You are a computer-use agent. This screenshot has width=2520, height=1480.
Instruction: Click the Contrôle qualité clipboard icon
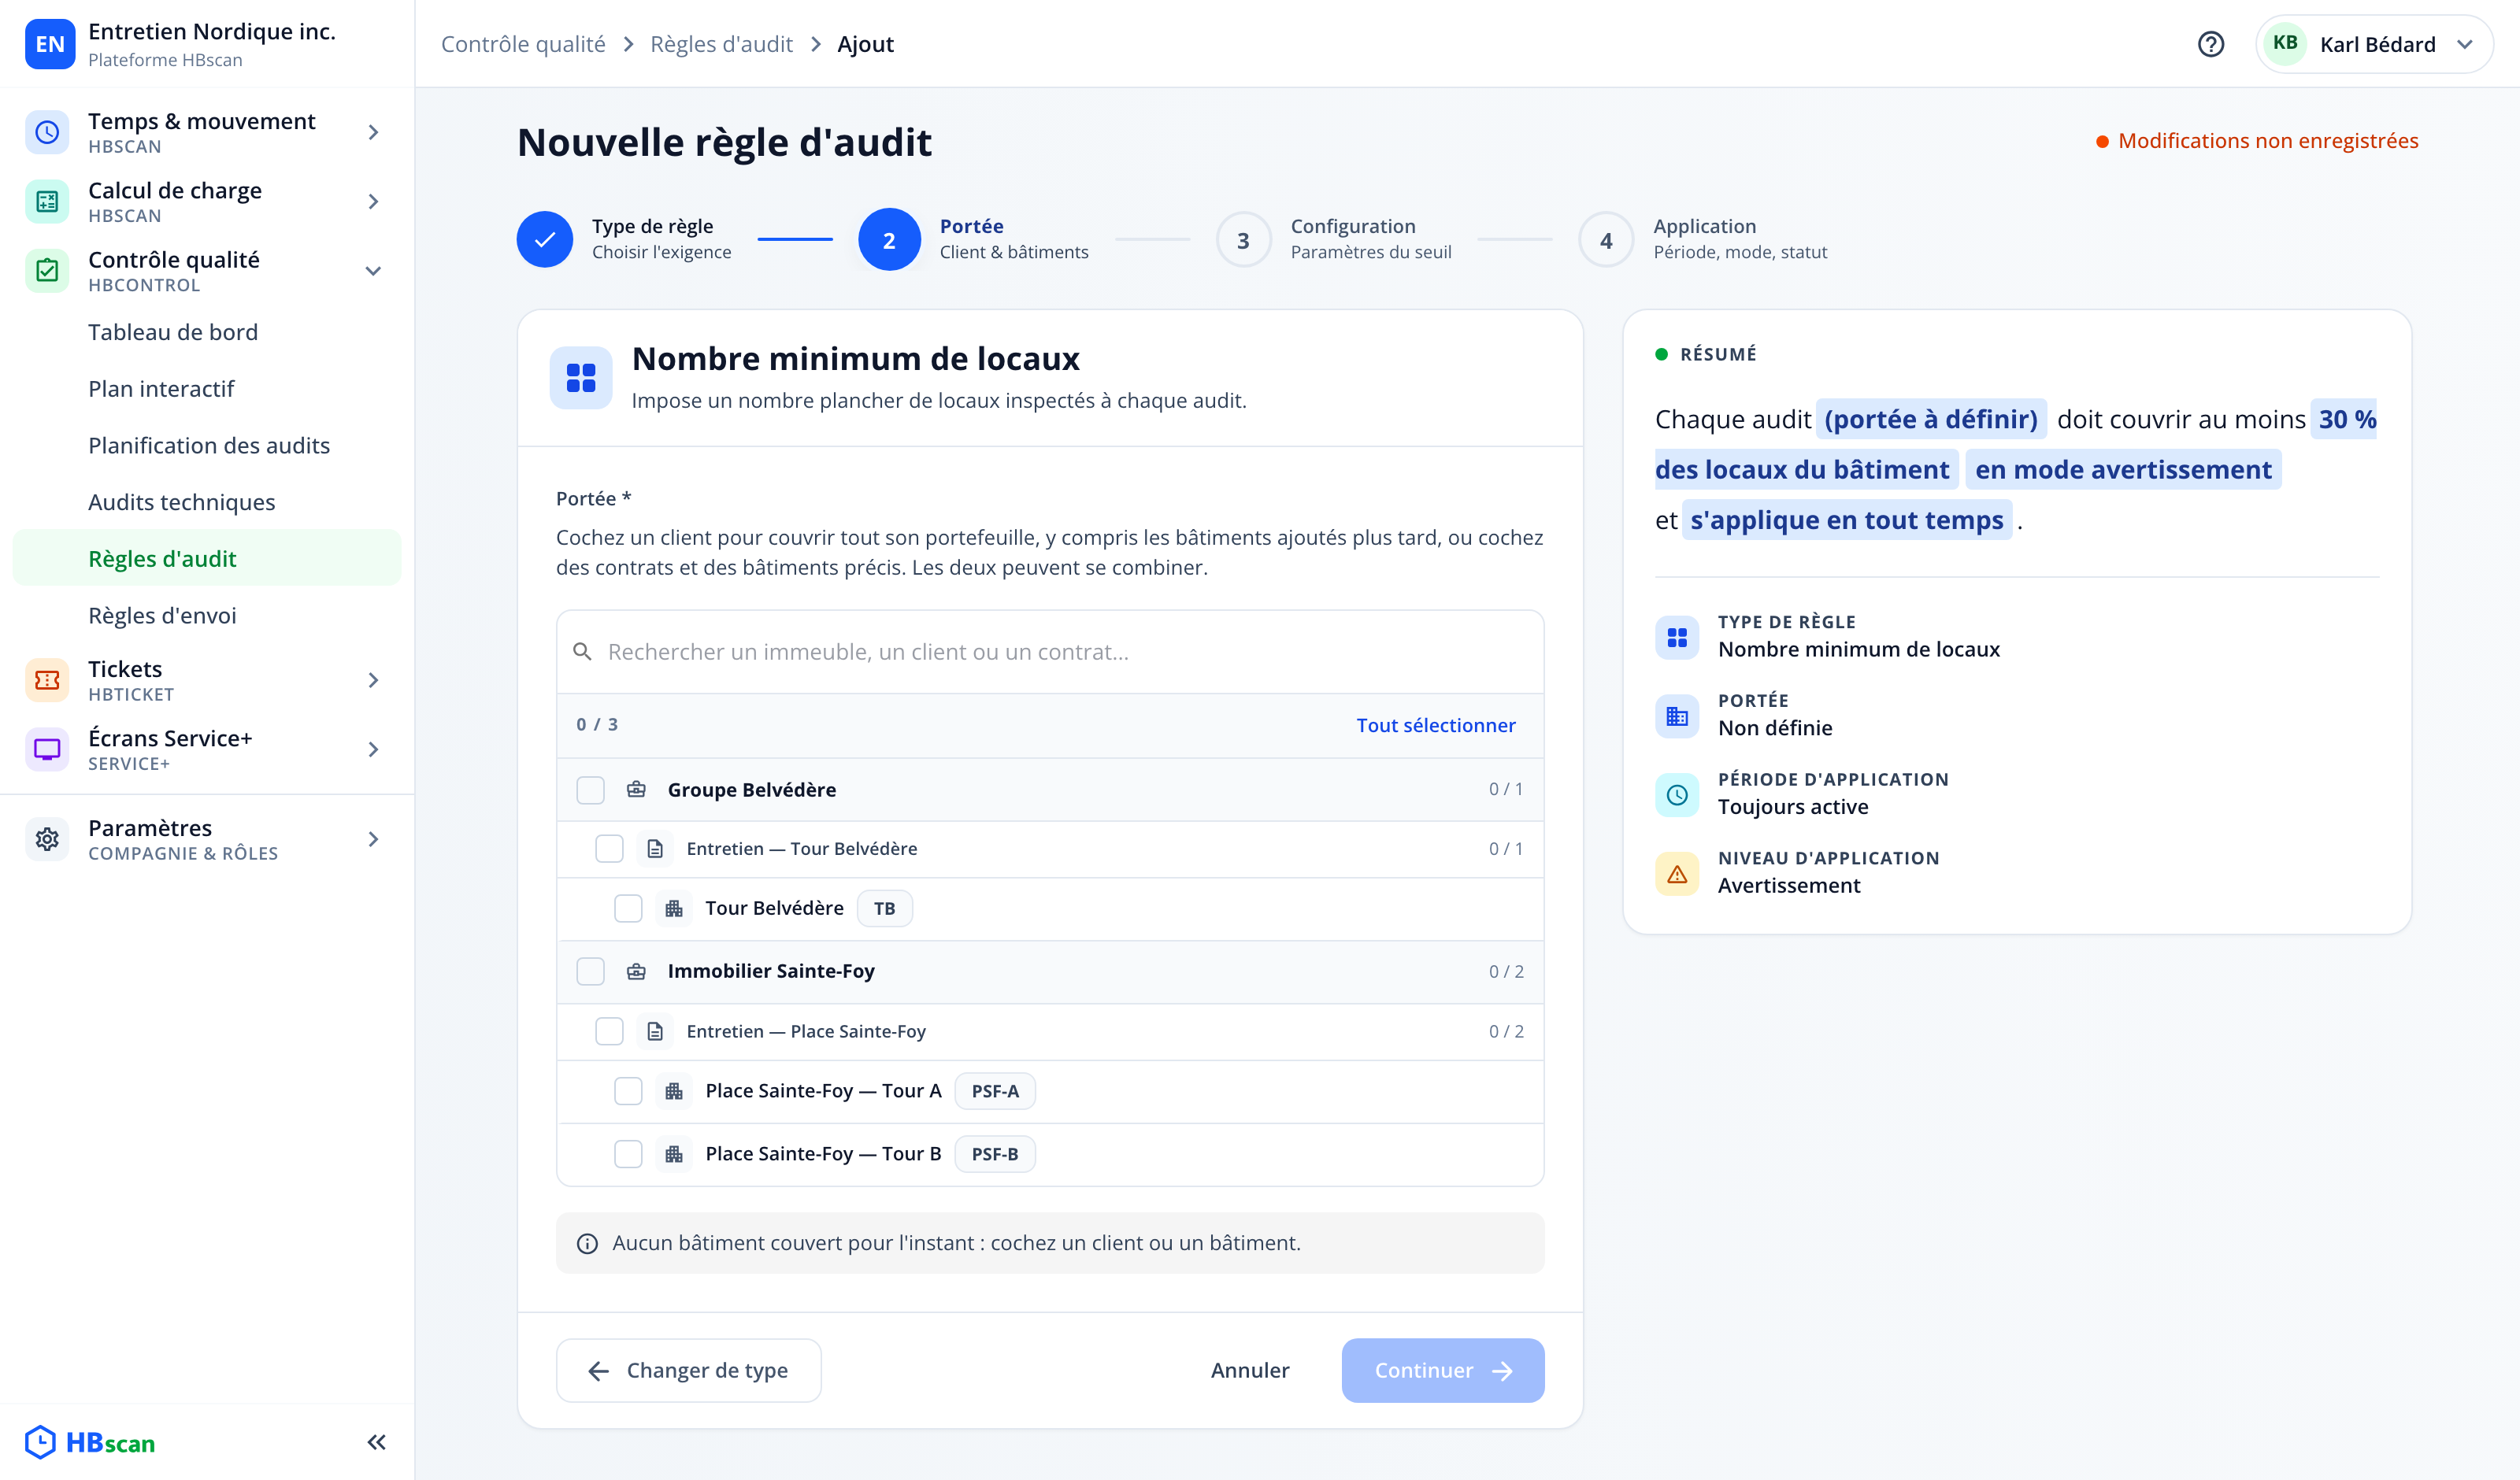(47, 270)
